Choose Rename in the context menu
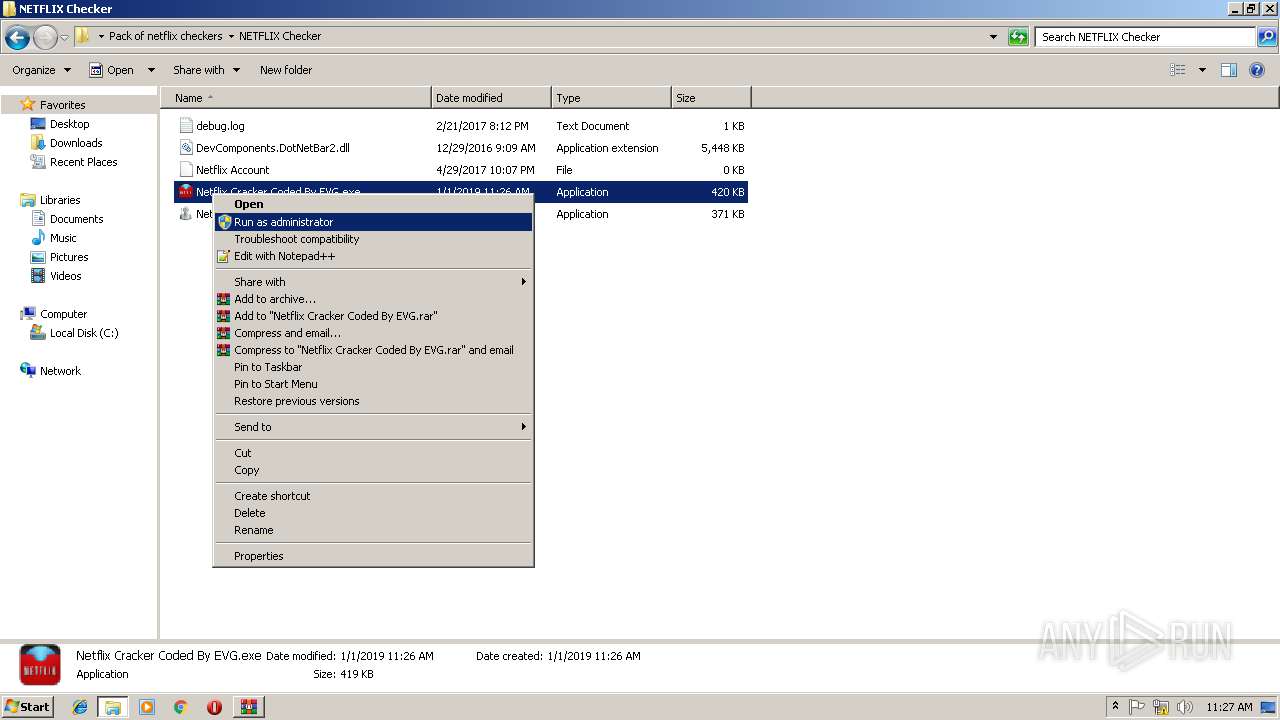This screenshot has height=720, width=1280. click(374, 530)
